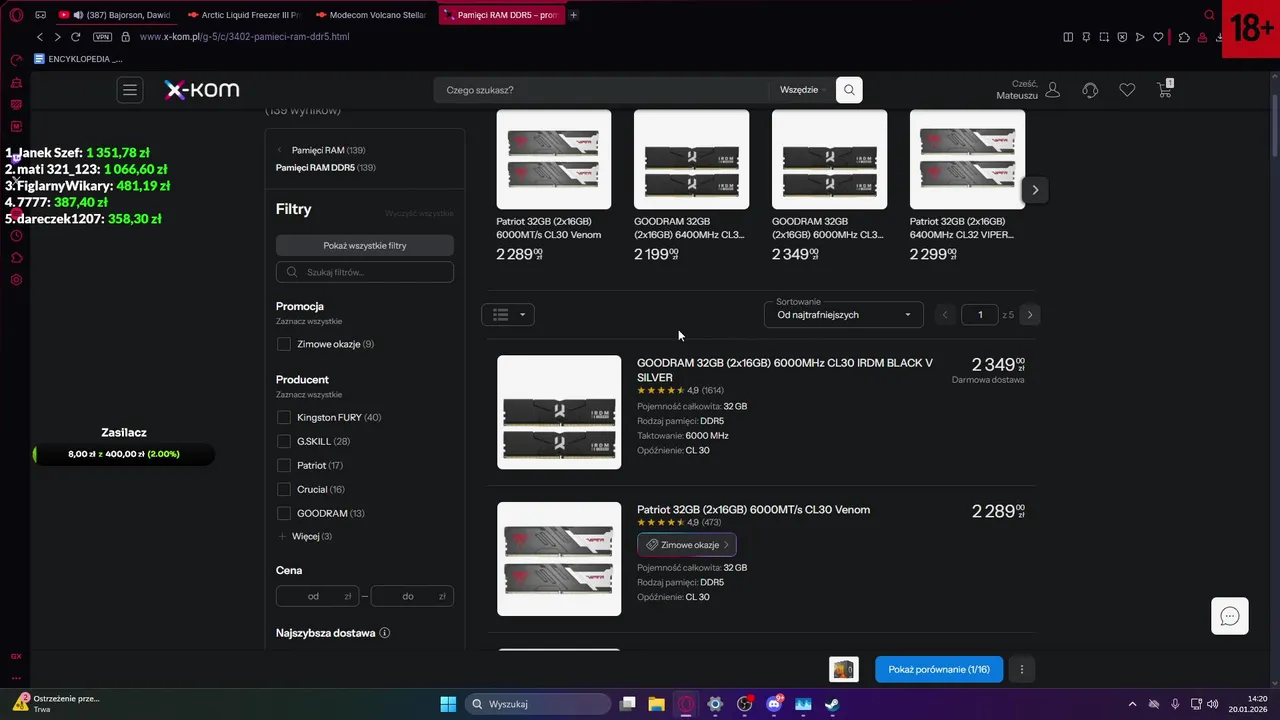Click the page vertical scrollbar
The width and height of the screenshot is (1280, 720).
1274,125
